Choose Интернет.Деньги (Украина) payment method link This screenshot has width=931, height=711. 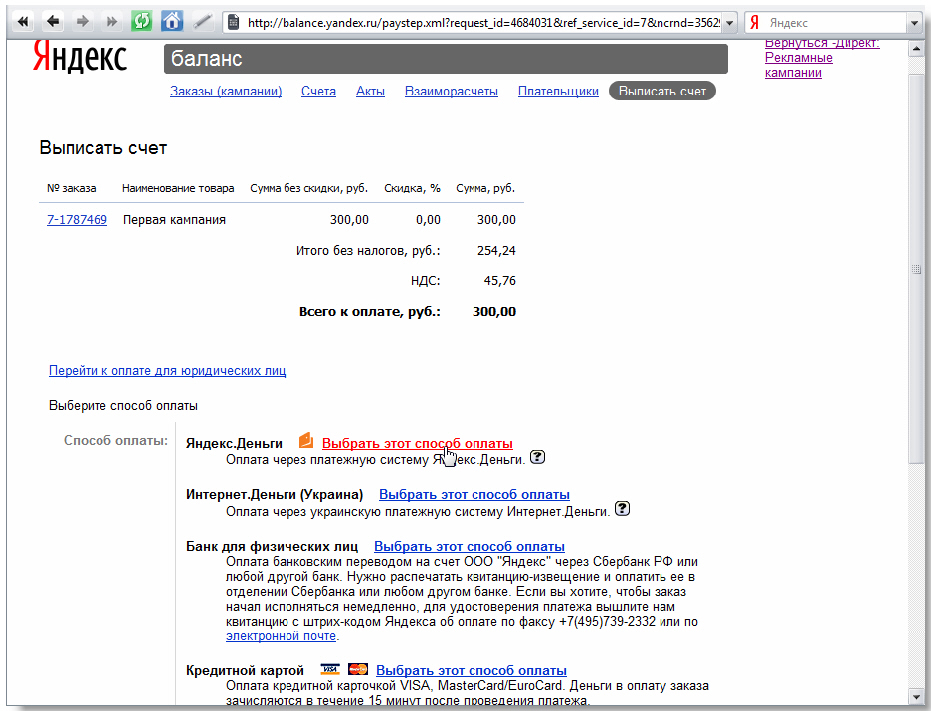[x=474, y=494]
